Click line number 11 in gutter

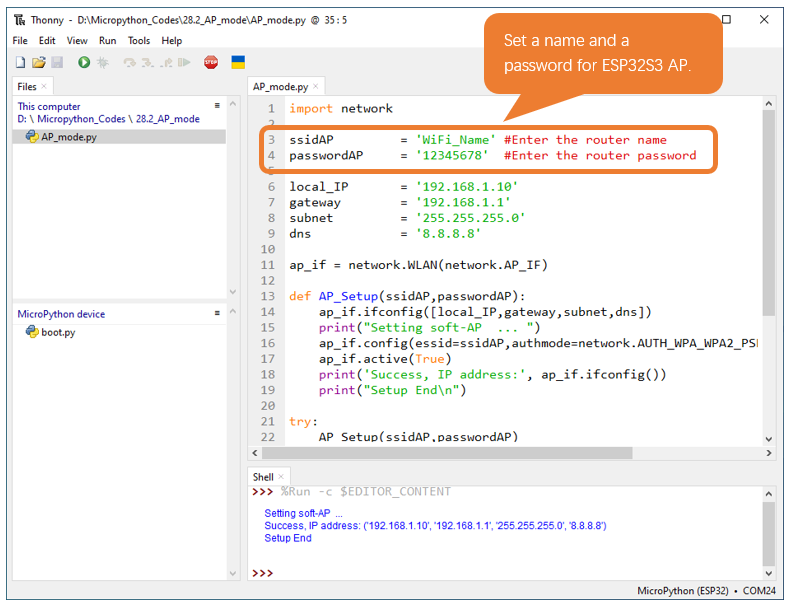(x=268, y=265)
